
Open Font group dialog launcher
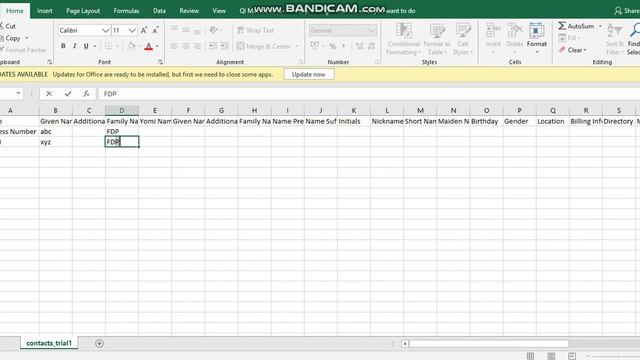pos(160,62)
